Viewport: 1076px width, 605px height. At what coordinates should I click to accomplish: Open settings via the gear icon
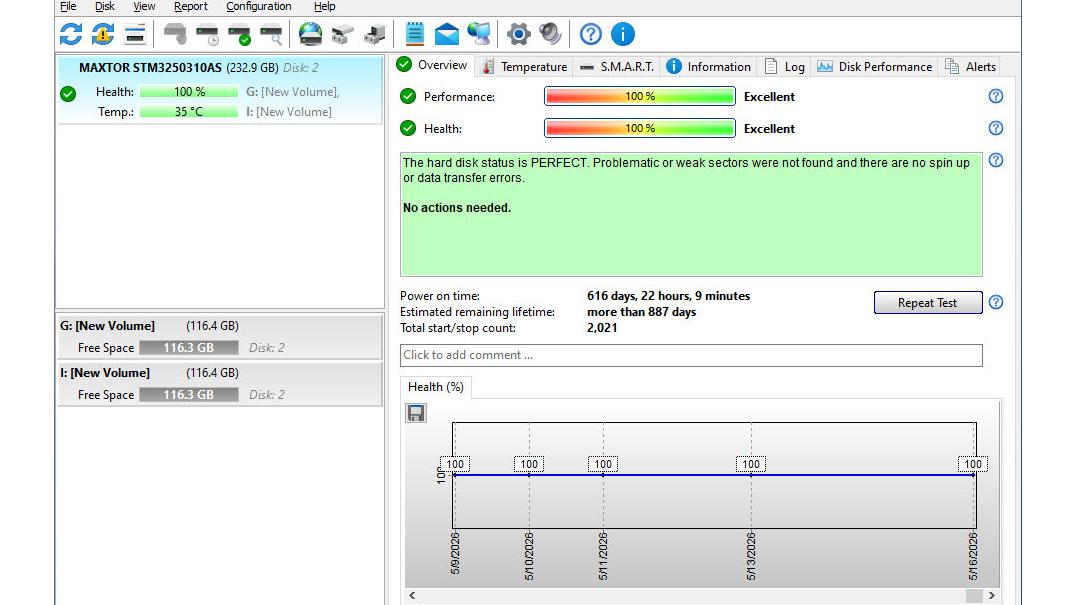[x=518, y=34]
